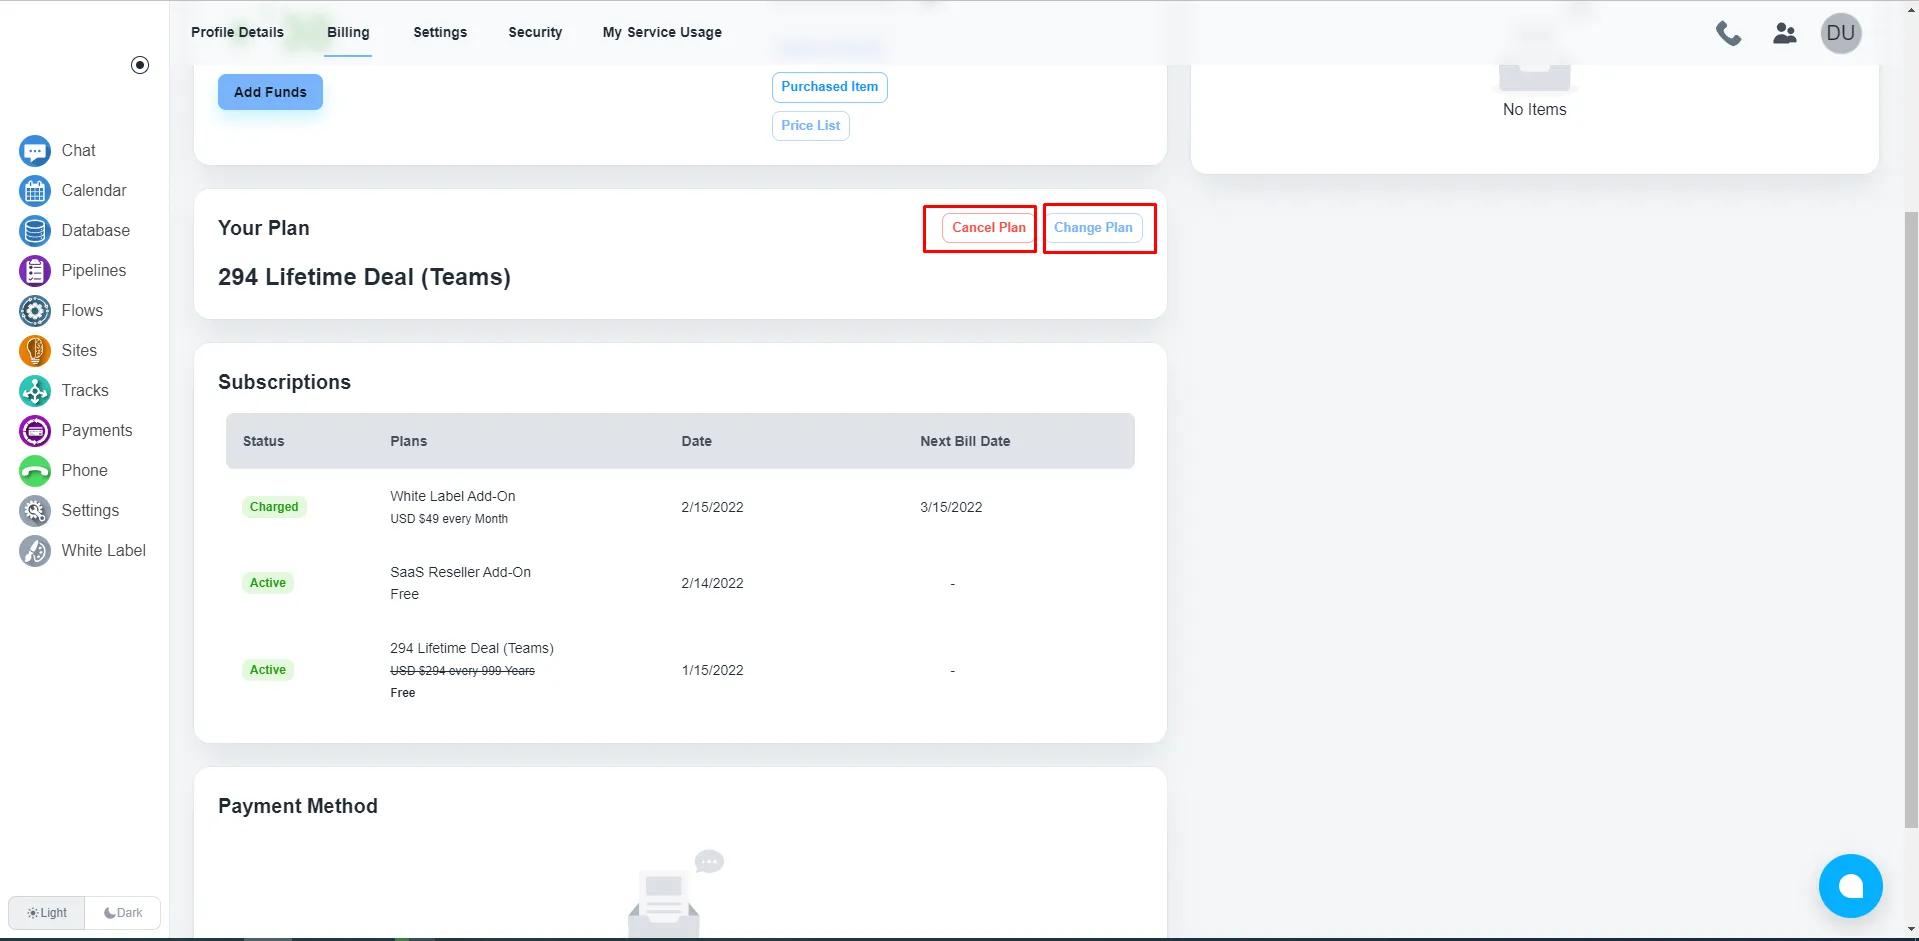The image size is (1919, 941).
Task: Click the page vertical scrollbar
Action: coord(1911,520)
